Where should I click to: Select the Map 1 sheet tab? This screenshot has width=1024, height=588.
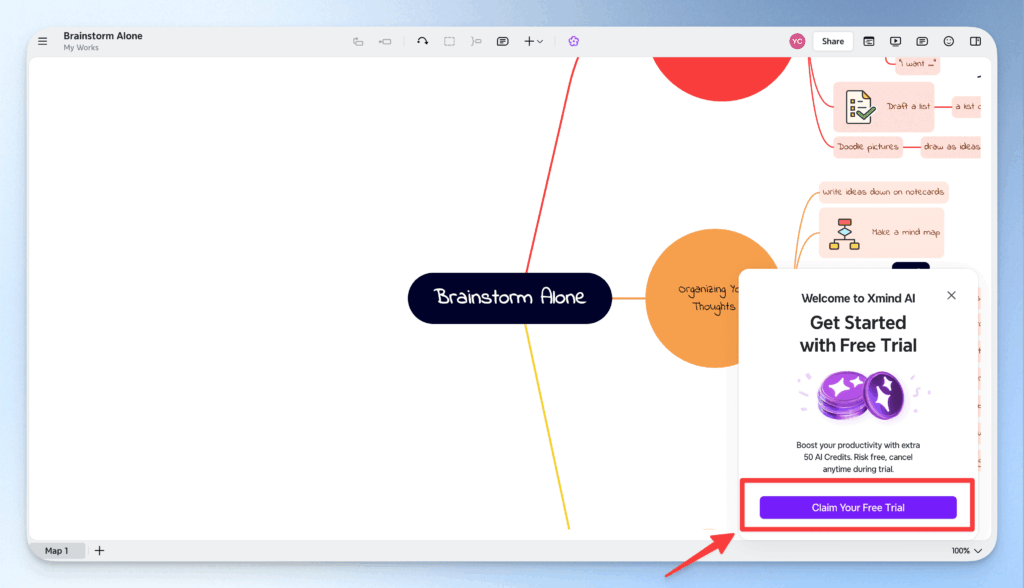coord(58,550)
